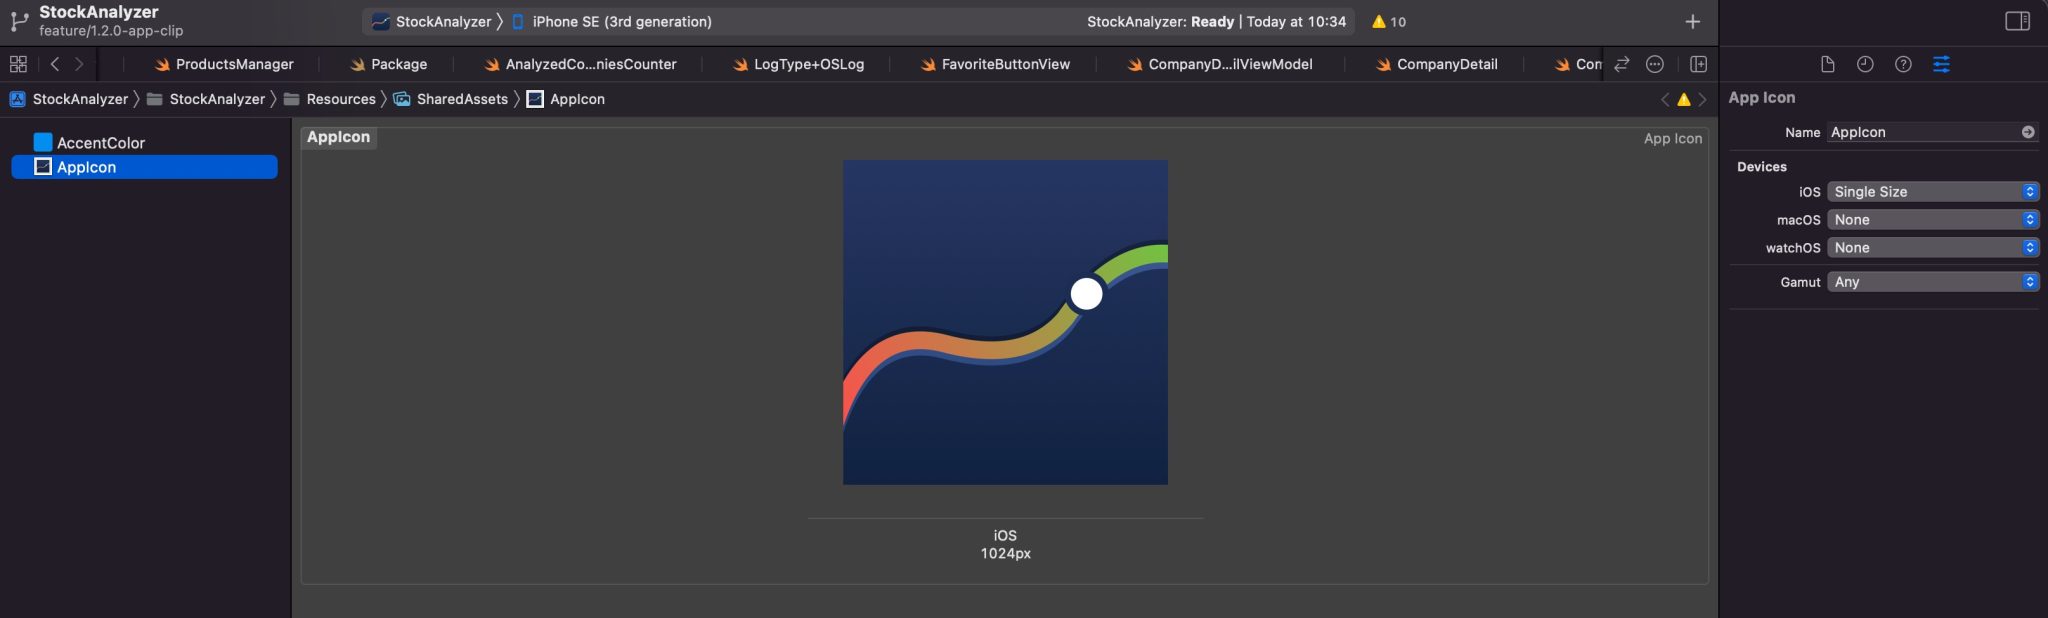Image resolution: width=2048 pixels, height=618 pixels.
Task: Switch to the AnalyzedCo...niesCounter tab
Action: click(580, 64)
